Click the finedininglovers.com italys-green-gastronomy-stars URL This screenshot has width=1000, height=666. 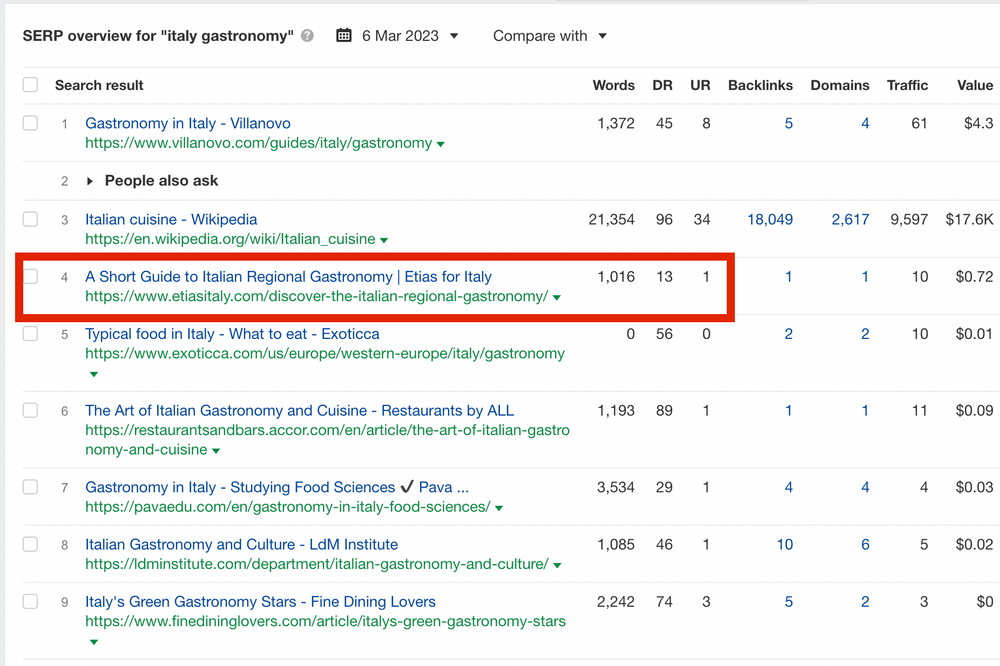coord(325,621)
